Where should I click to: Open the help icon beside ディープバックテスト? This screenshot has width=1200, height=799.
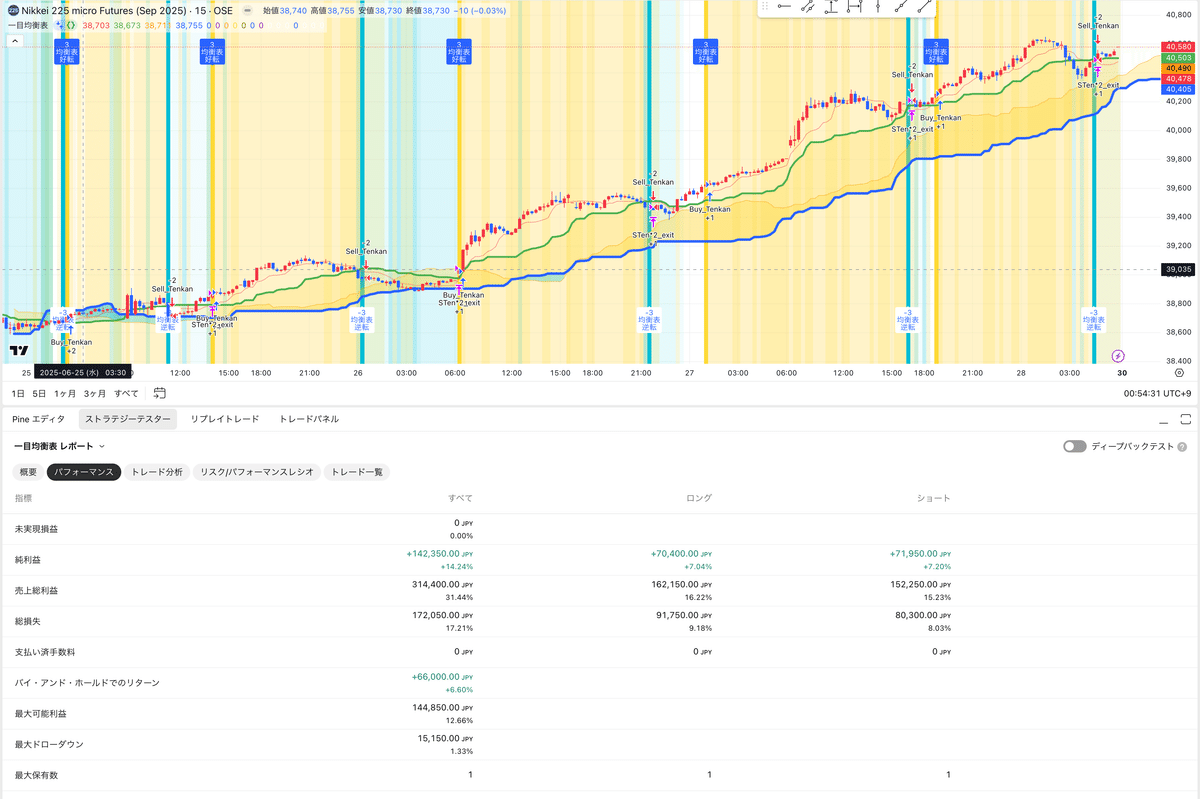click(x=1182, y=447)
